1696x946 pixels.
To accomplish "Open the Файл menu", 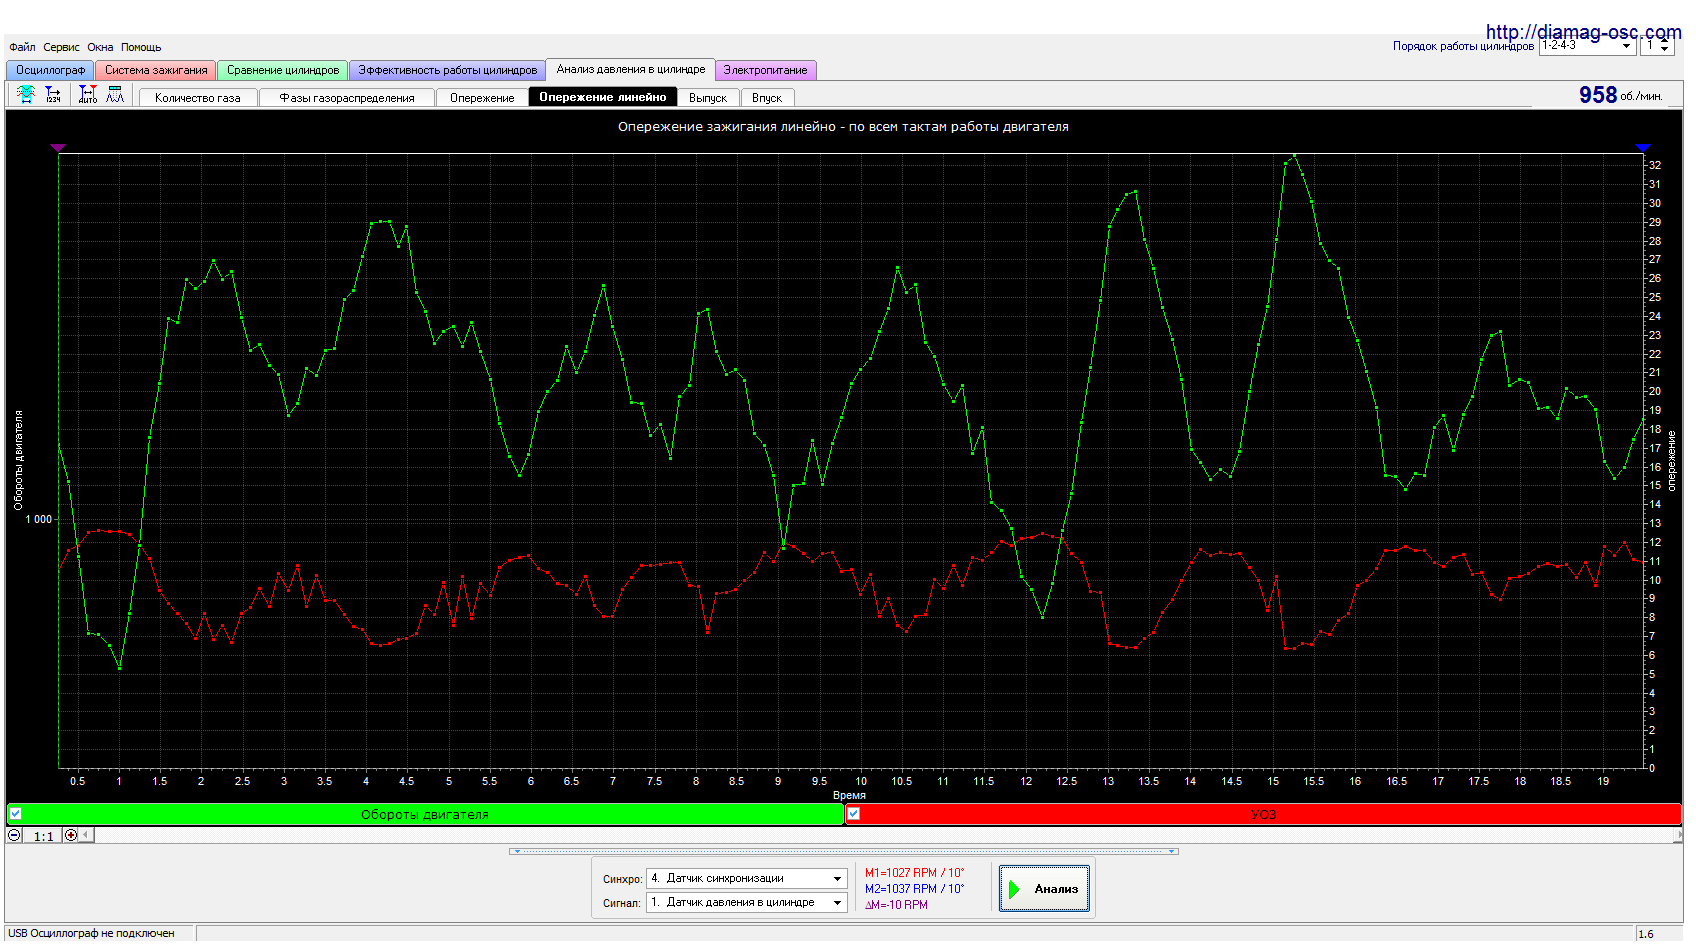I will click(x=22, y=47).
